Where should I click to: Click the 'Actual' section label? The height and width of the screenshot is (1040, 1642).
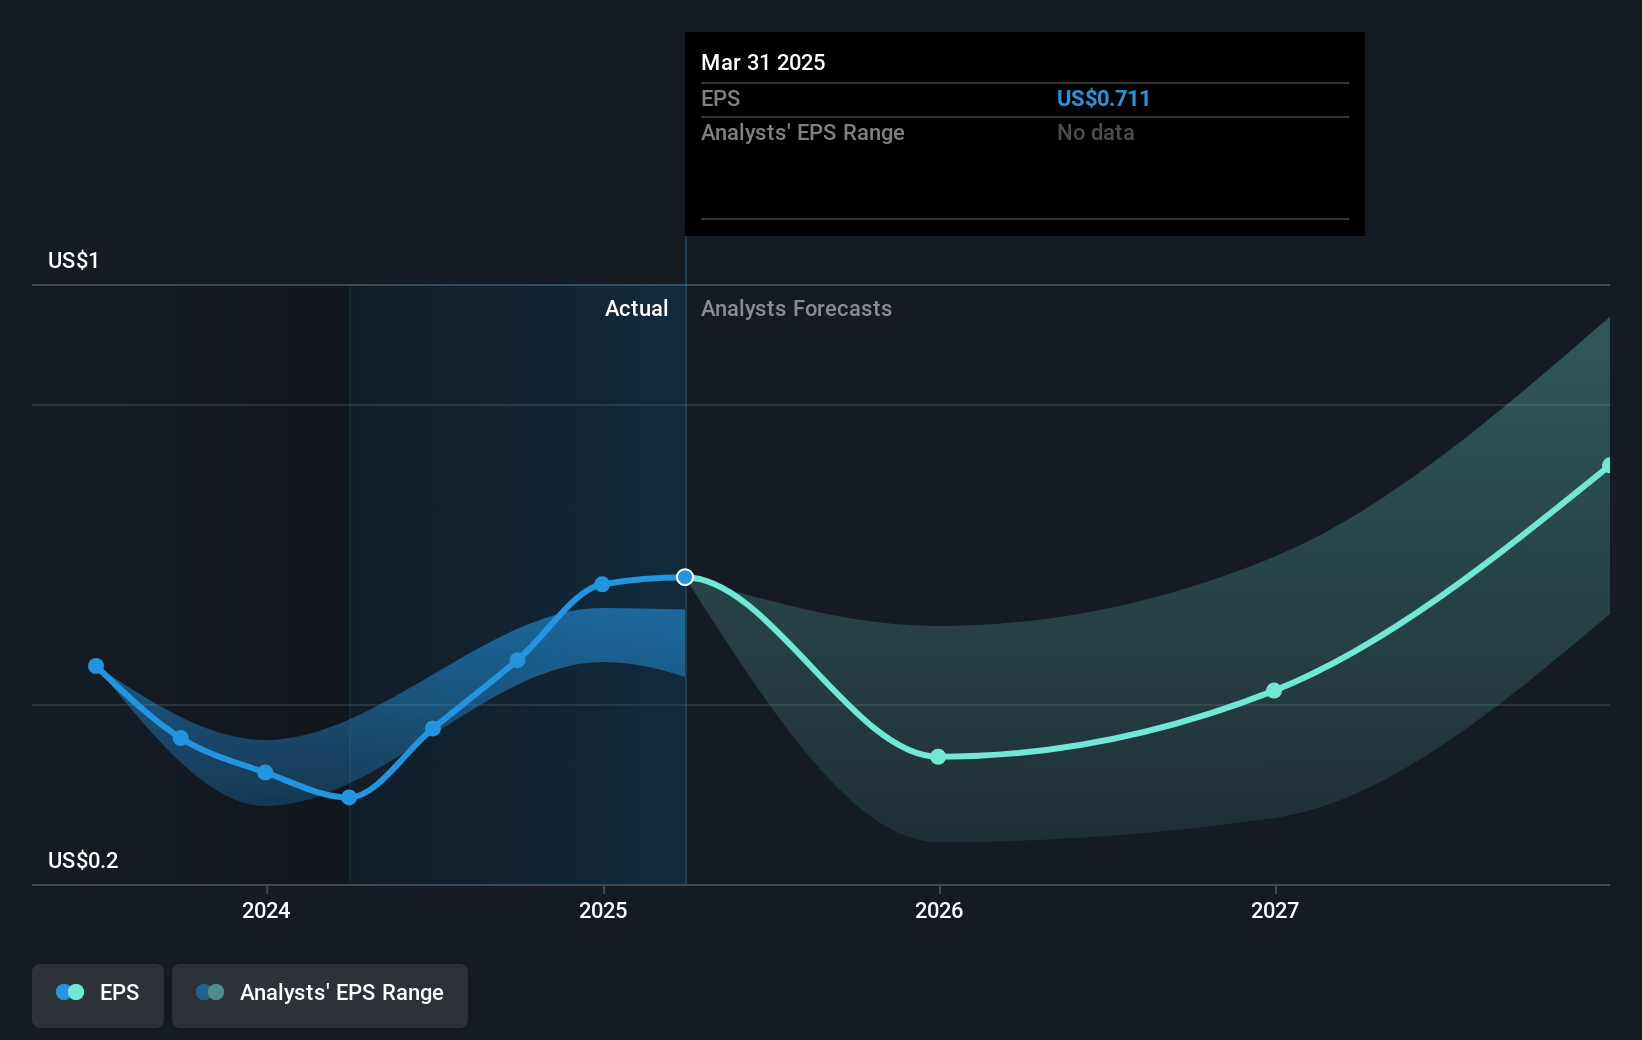[636, 308]
